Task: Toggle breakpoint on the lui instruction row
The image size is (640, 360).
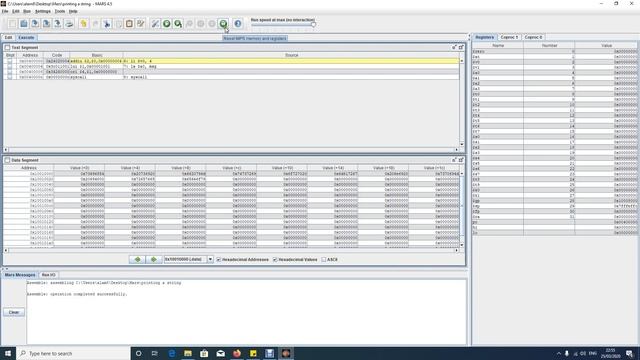Action: coord(10,66)
